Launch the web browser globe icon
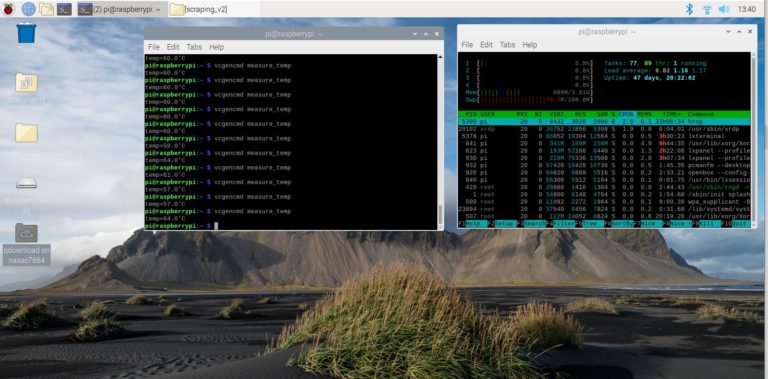This screenshot has height=379, width=768. (28, 9)
